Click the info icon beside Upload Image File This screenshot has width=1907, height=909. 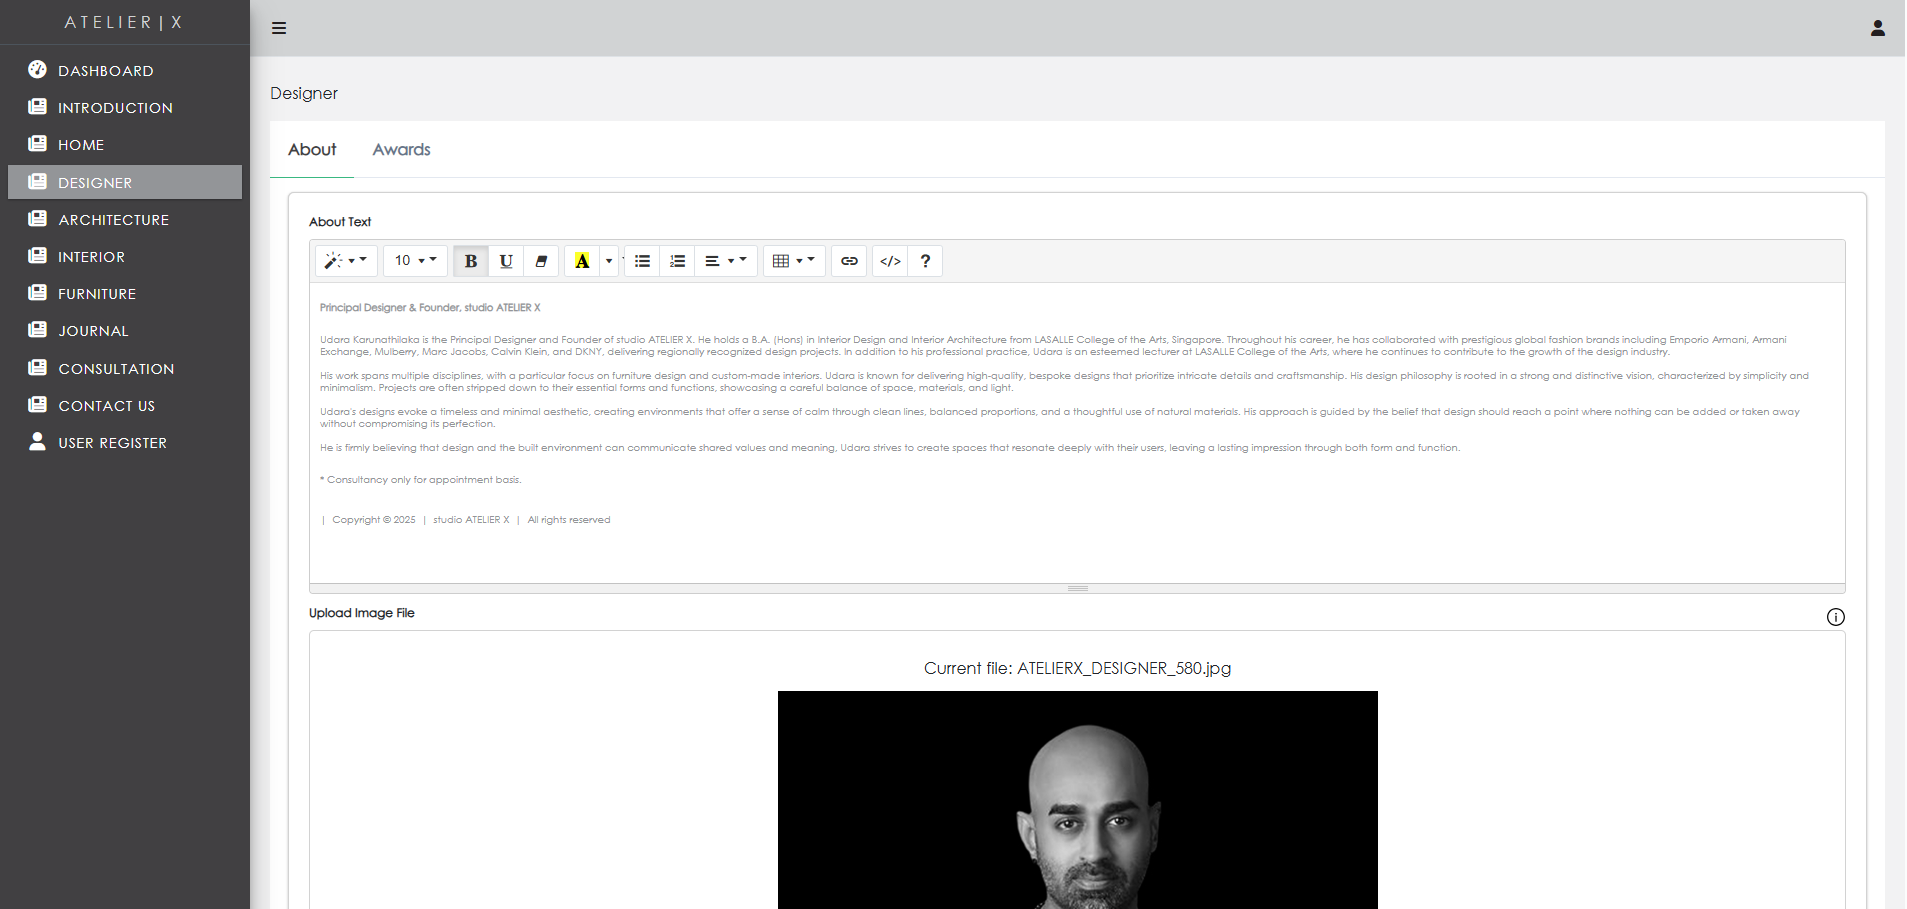[1835, 617]
